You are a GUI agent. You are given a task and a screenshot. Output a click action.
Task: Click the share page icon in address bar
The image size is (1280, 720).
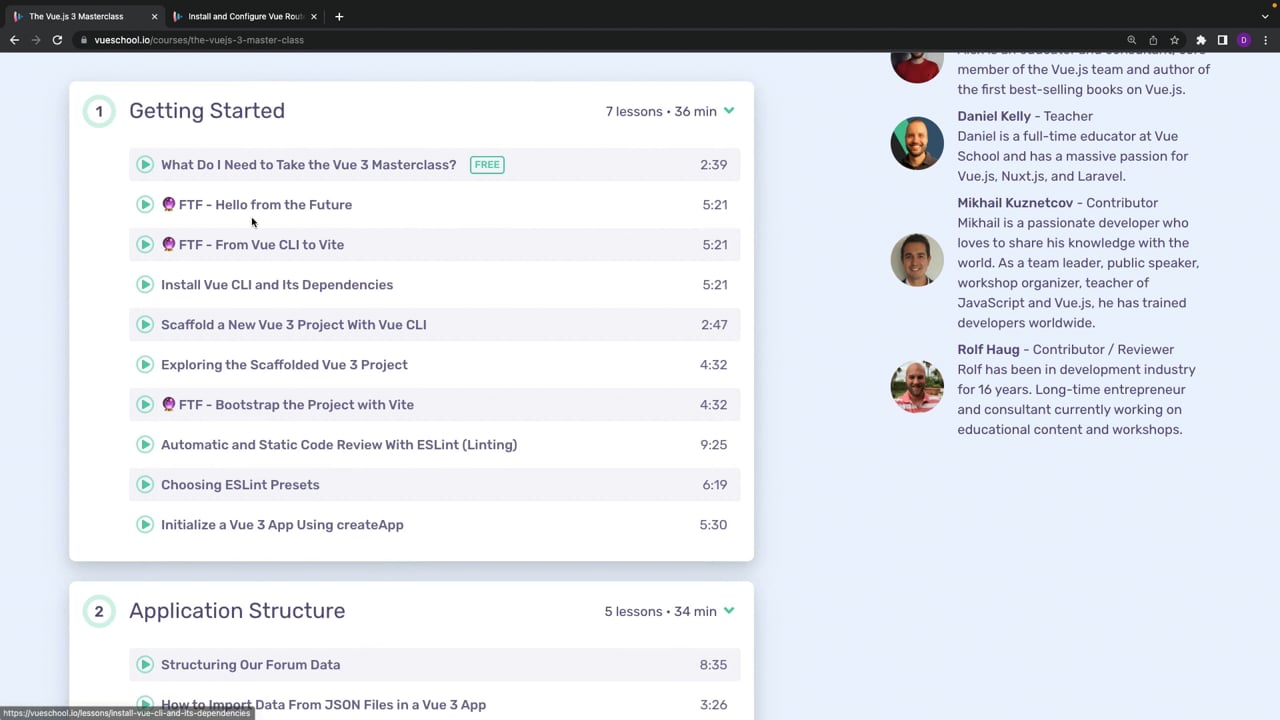1153,40
